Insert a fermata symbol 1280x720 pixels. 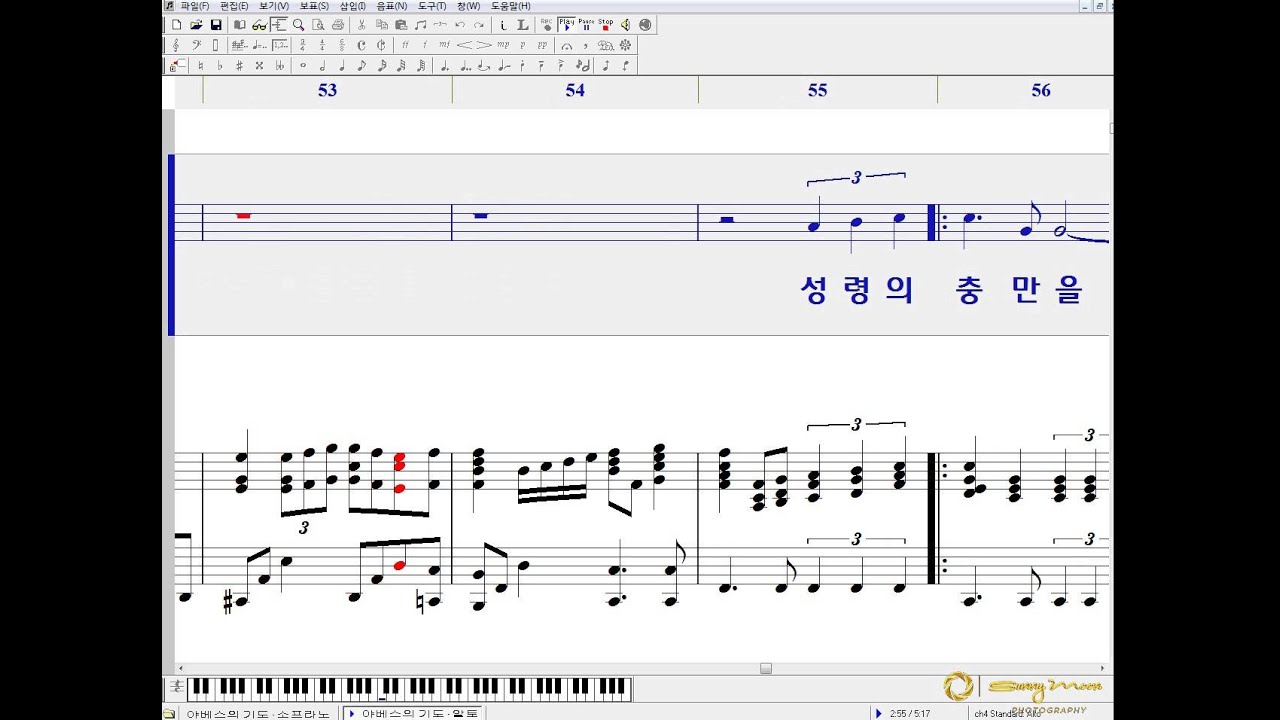point(567,45)
